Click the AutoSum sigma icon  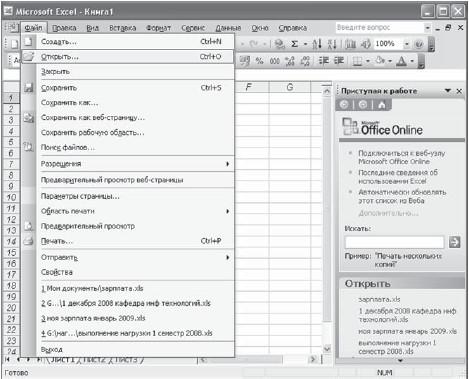click(x=294, y=44)
